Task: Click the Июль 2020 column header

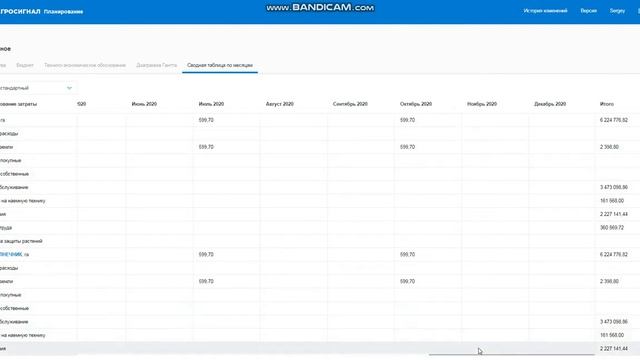Action: [x=211, y=104]
